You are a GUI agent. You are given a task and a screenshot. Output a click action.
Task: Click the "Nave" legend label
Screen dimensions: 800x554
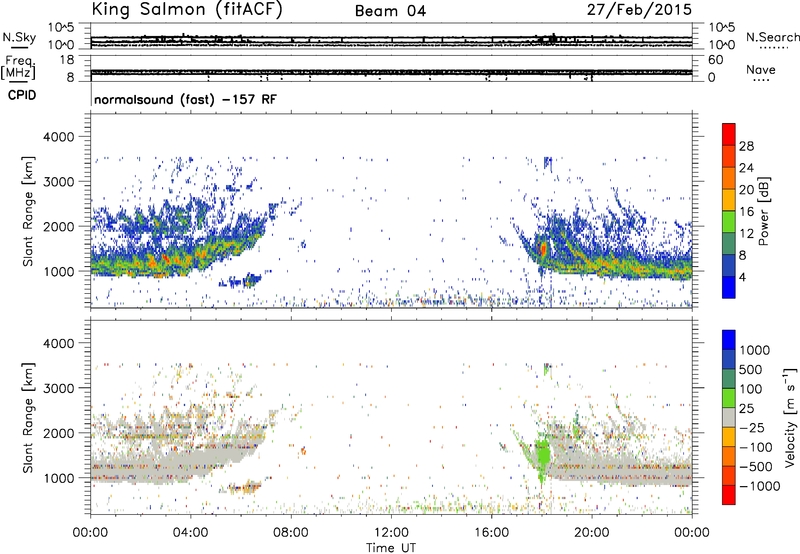click(x=761, y=69)
